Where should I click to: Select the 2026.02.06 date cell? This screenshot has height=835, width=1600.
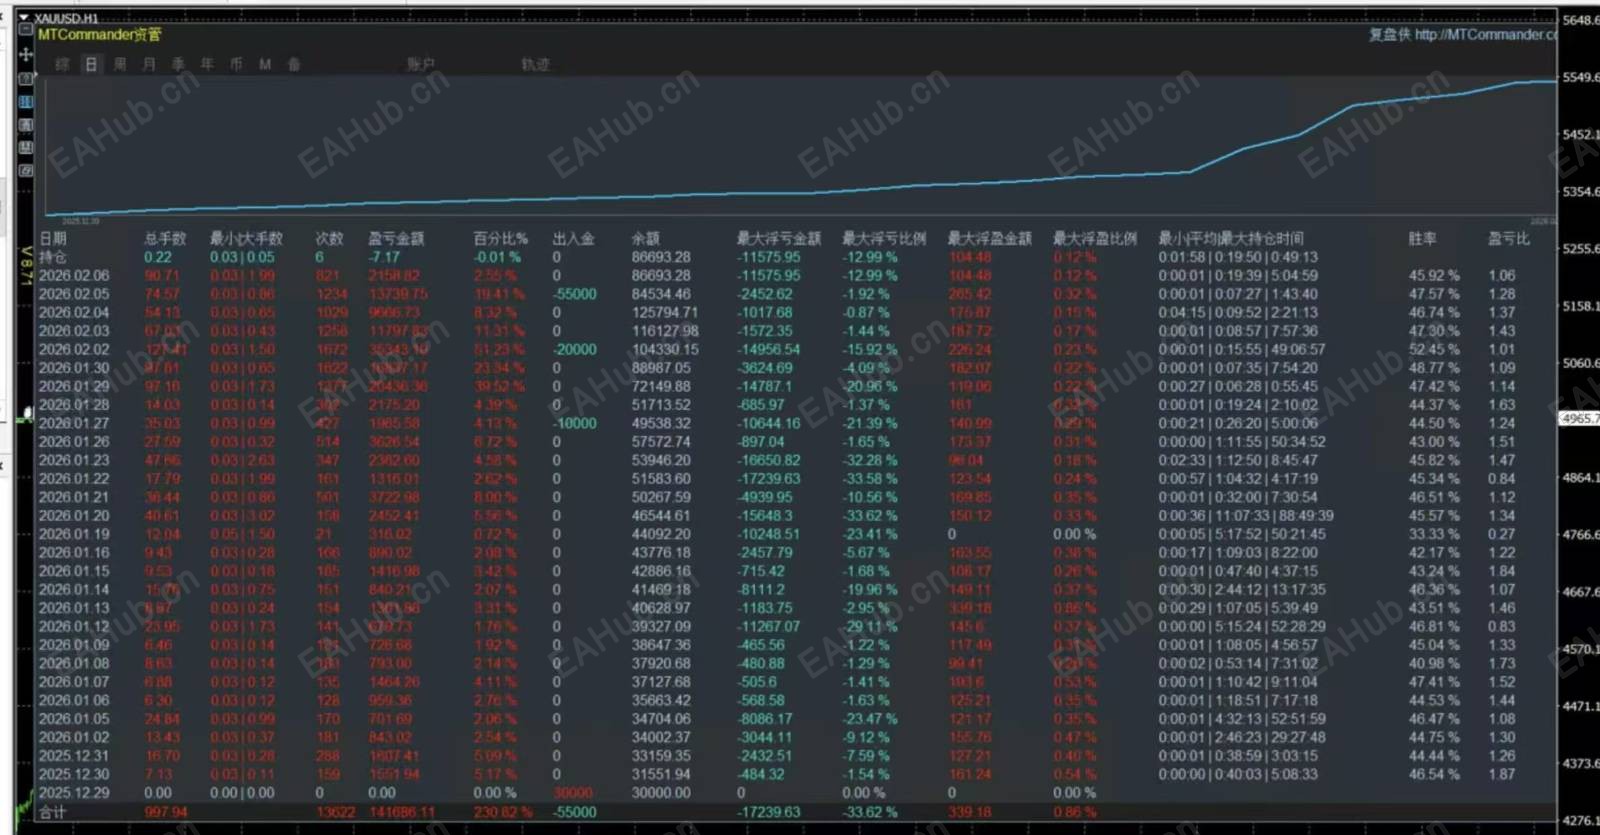click(x=74, y=276)
